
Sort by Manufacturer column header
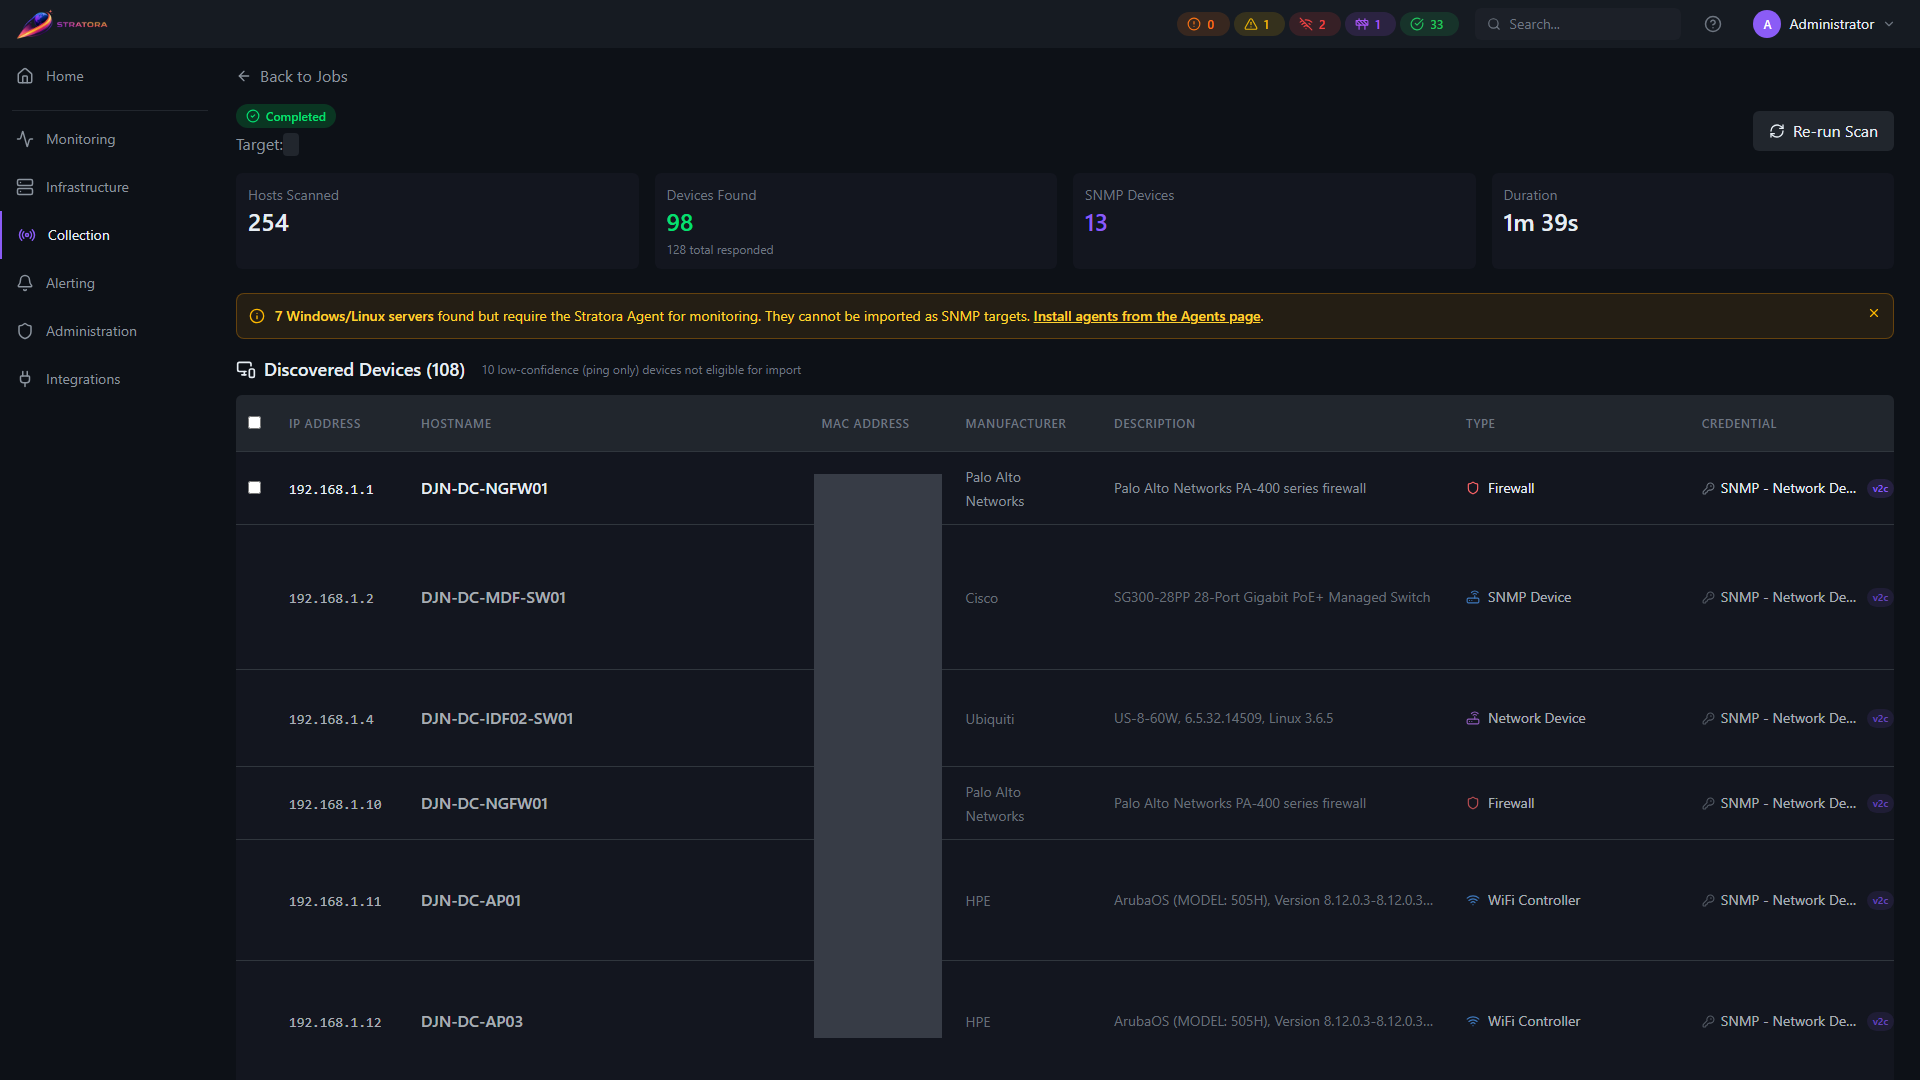pos(1015,424)
